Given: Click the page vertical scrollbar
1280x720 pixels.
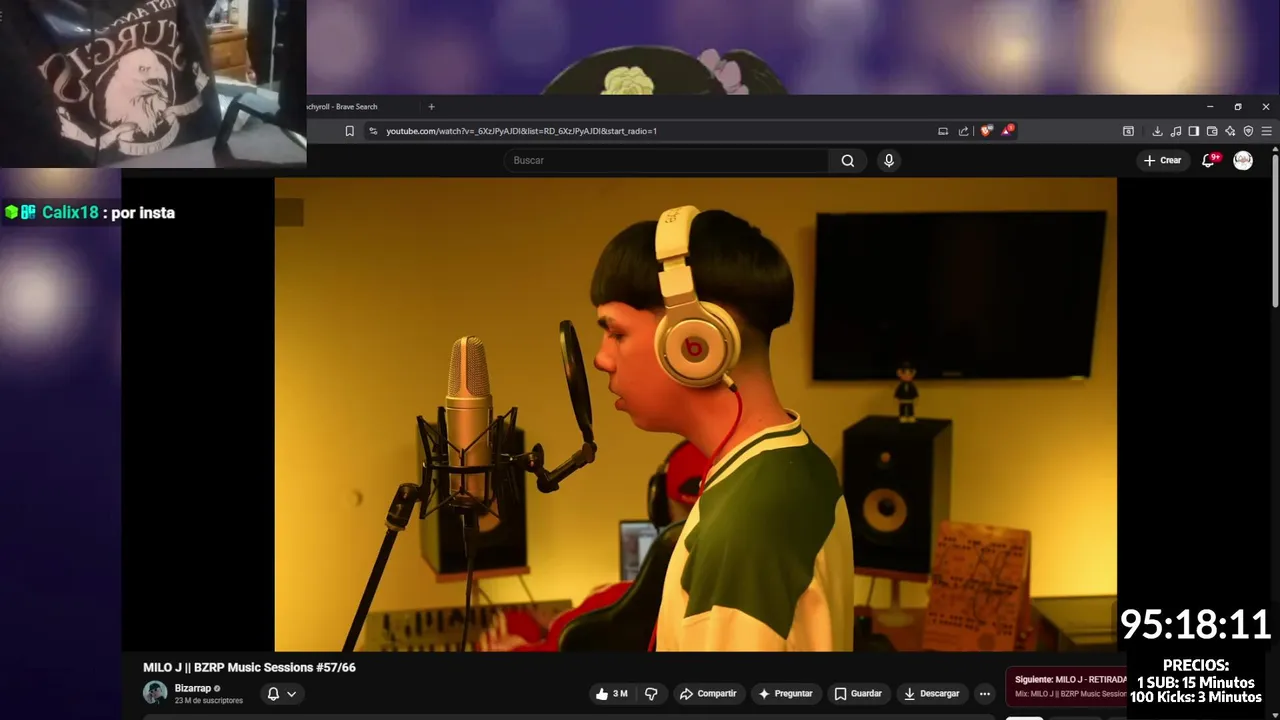Looking at the screenshot, I should (x=1275, y=230).
